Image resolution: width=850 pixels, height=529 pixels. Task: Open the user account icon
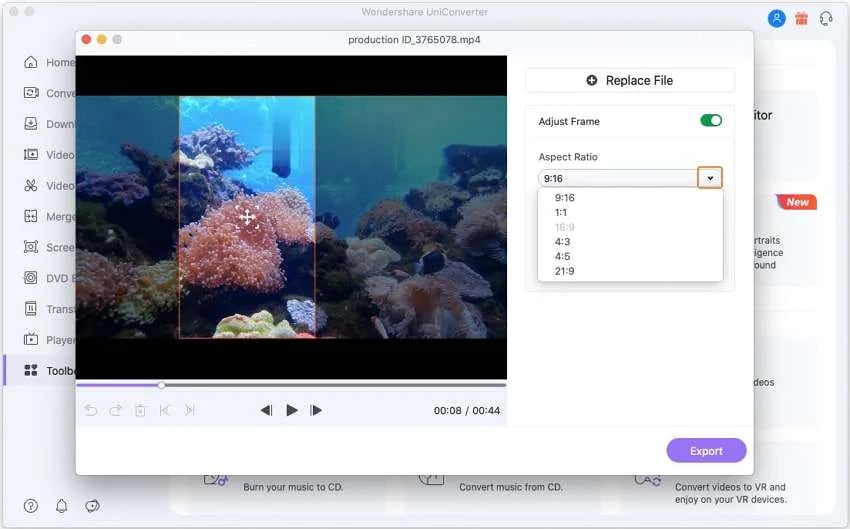[x=776, y=19]
